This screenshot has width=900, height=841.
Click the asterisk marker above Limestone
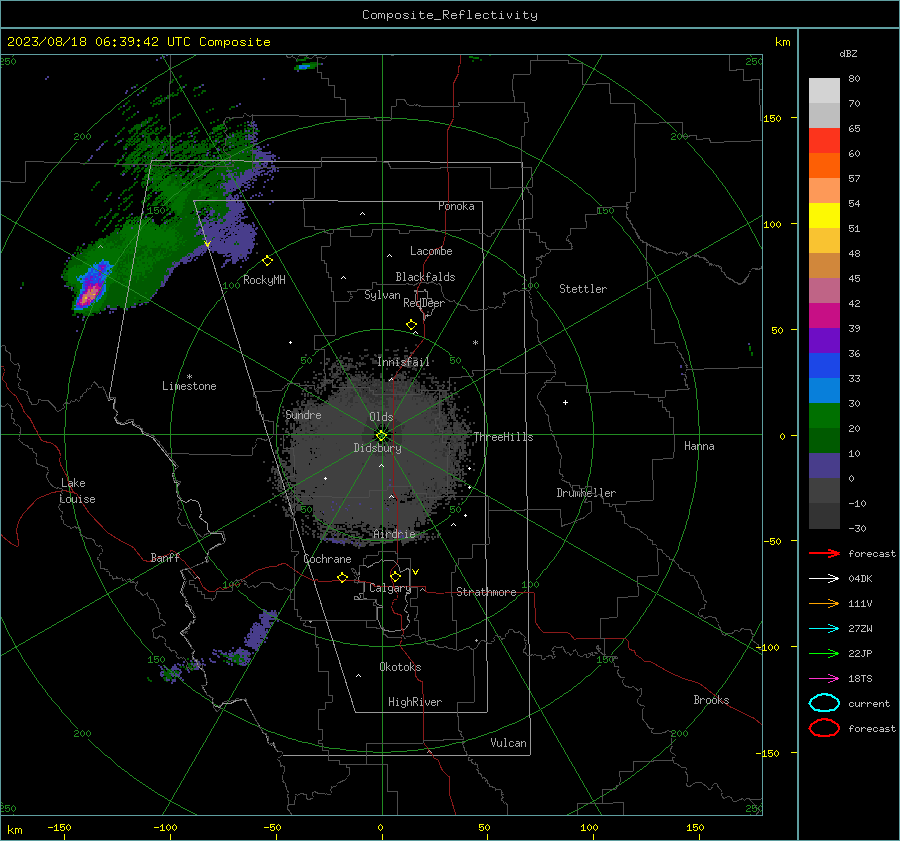tap(189, 377)
